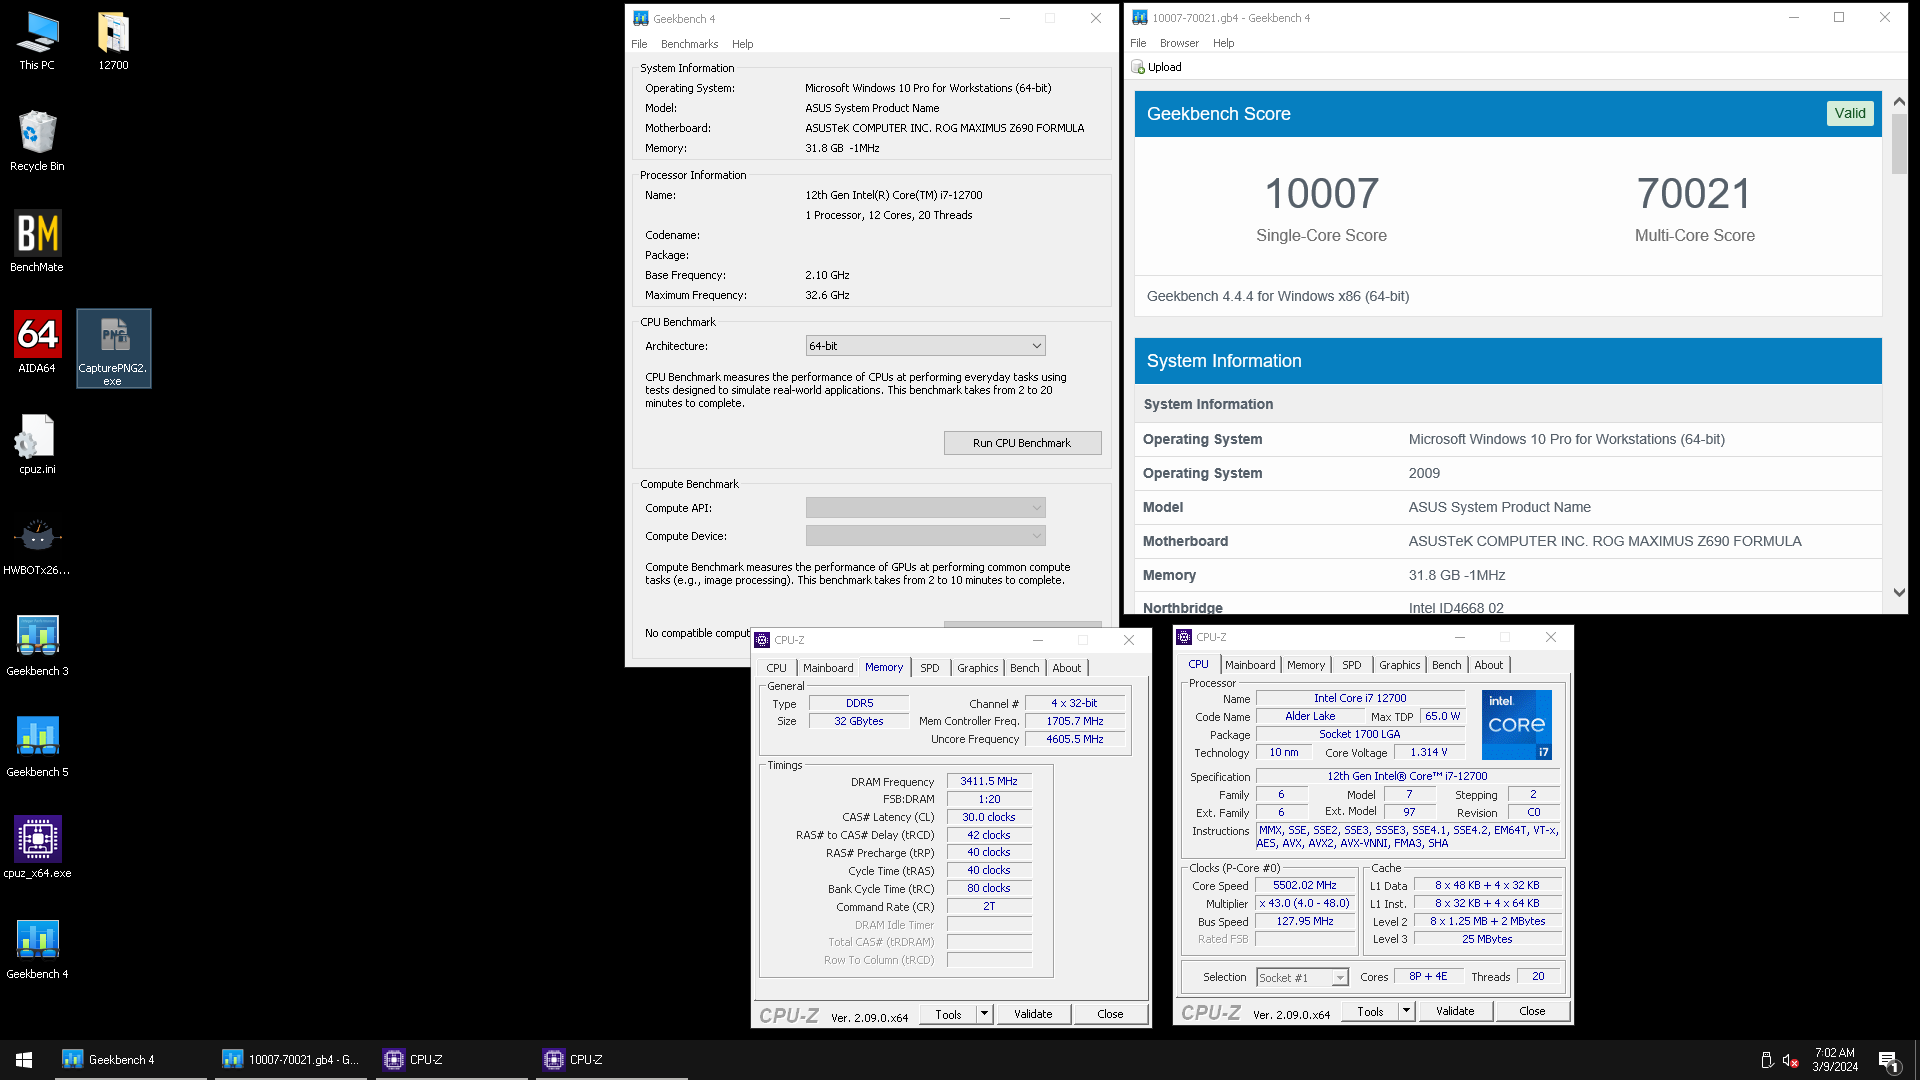The image size is (1920, 1080).
Task: Click Run CPU Benchmark button
Action: pyautogui.click(x=1022, y=443)
